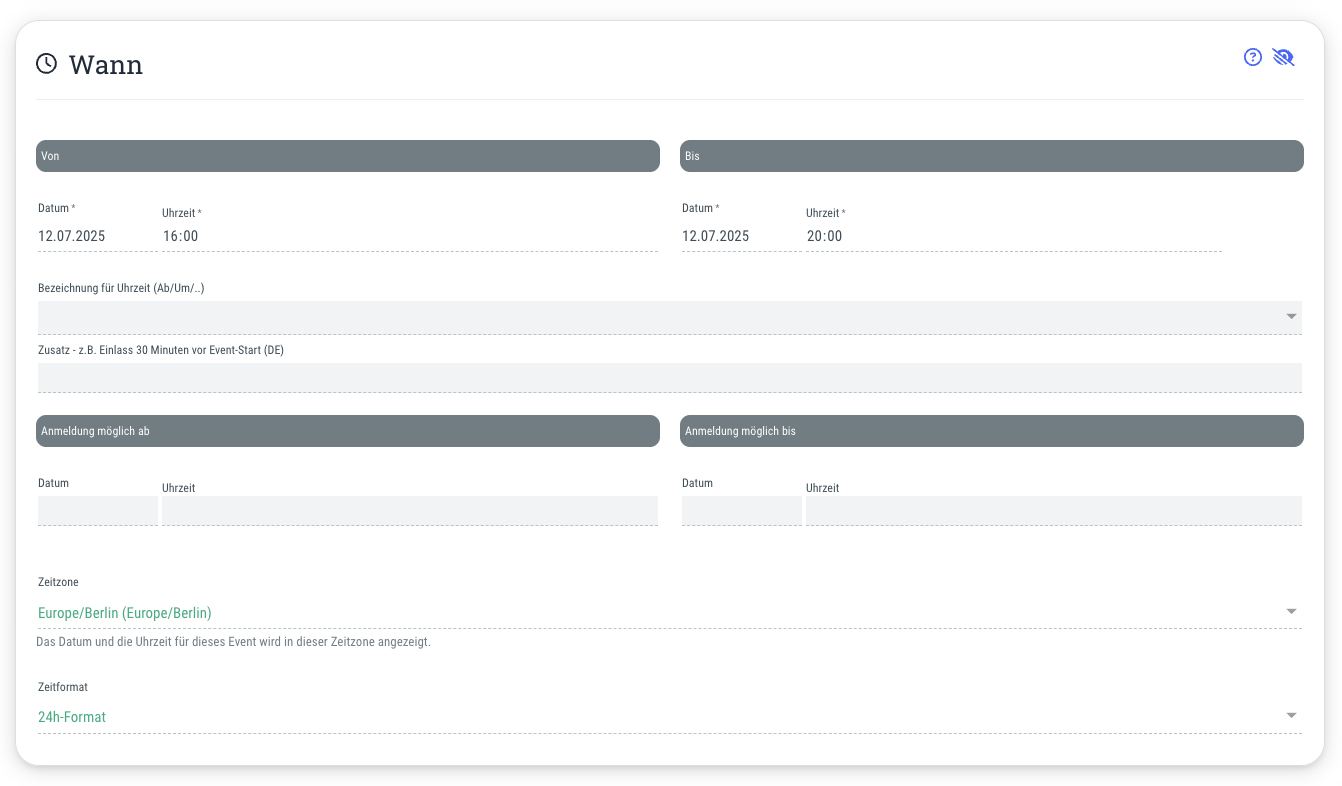Image resolution: width=1342 pixels, height=786 pixels.
Task: Click Datum under Anmeldung möglich ab
Action: tap(98, 510)
